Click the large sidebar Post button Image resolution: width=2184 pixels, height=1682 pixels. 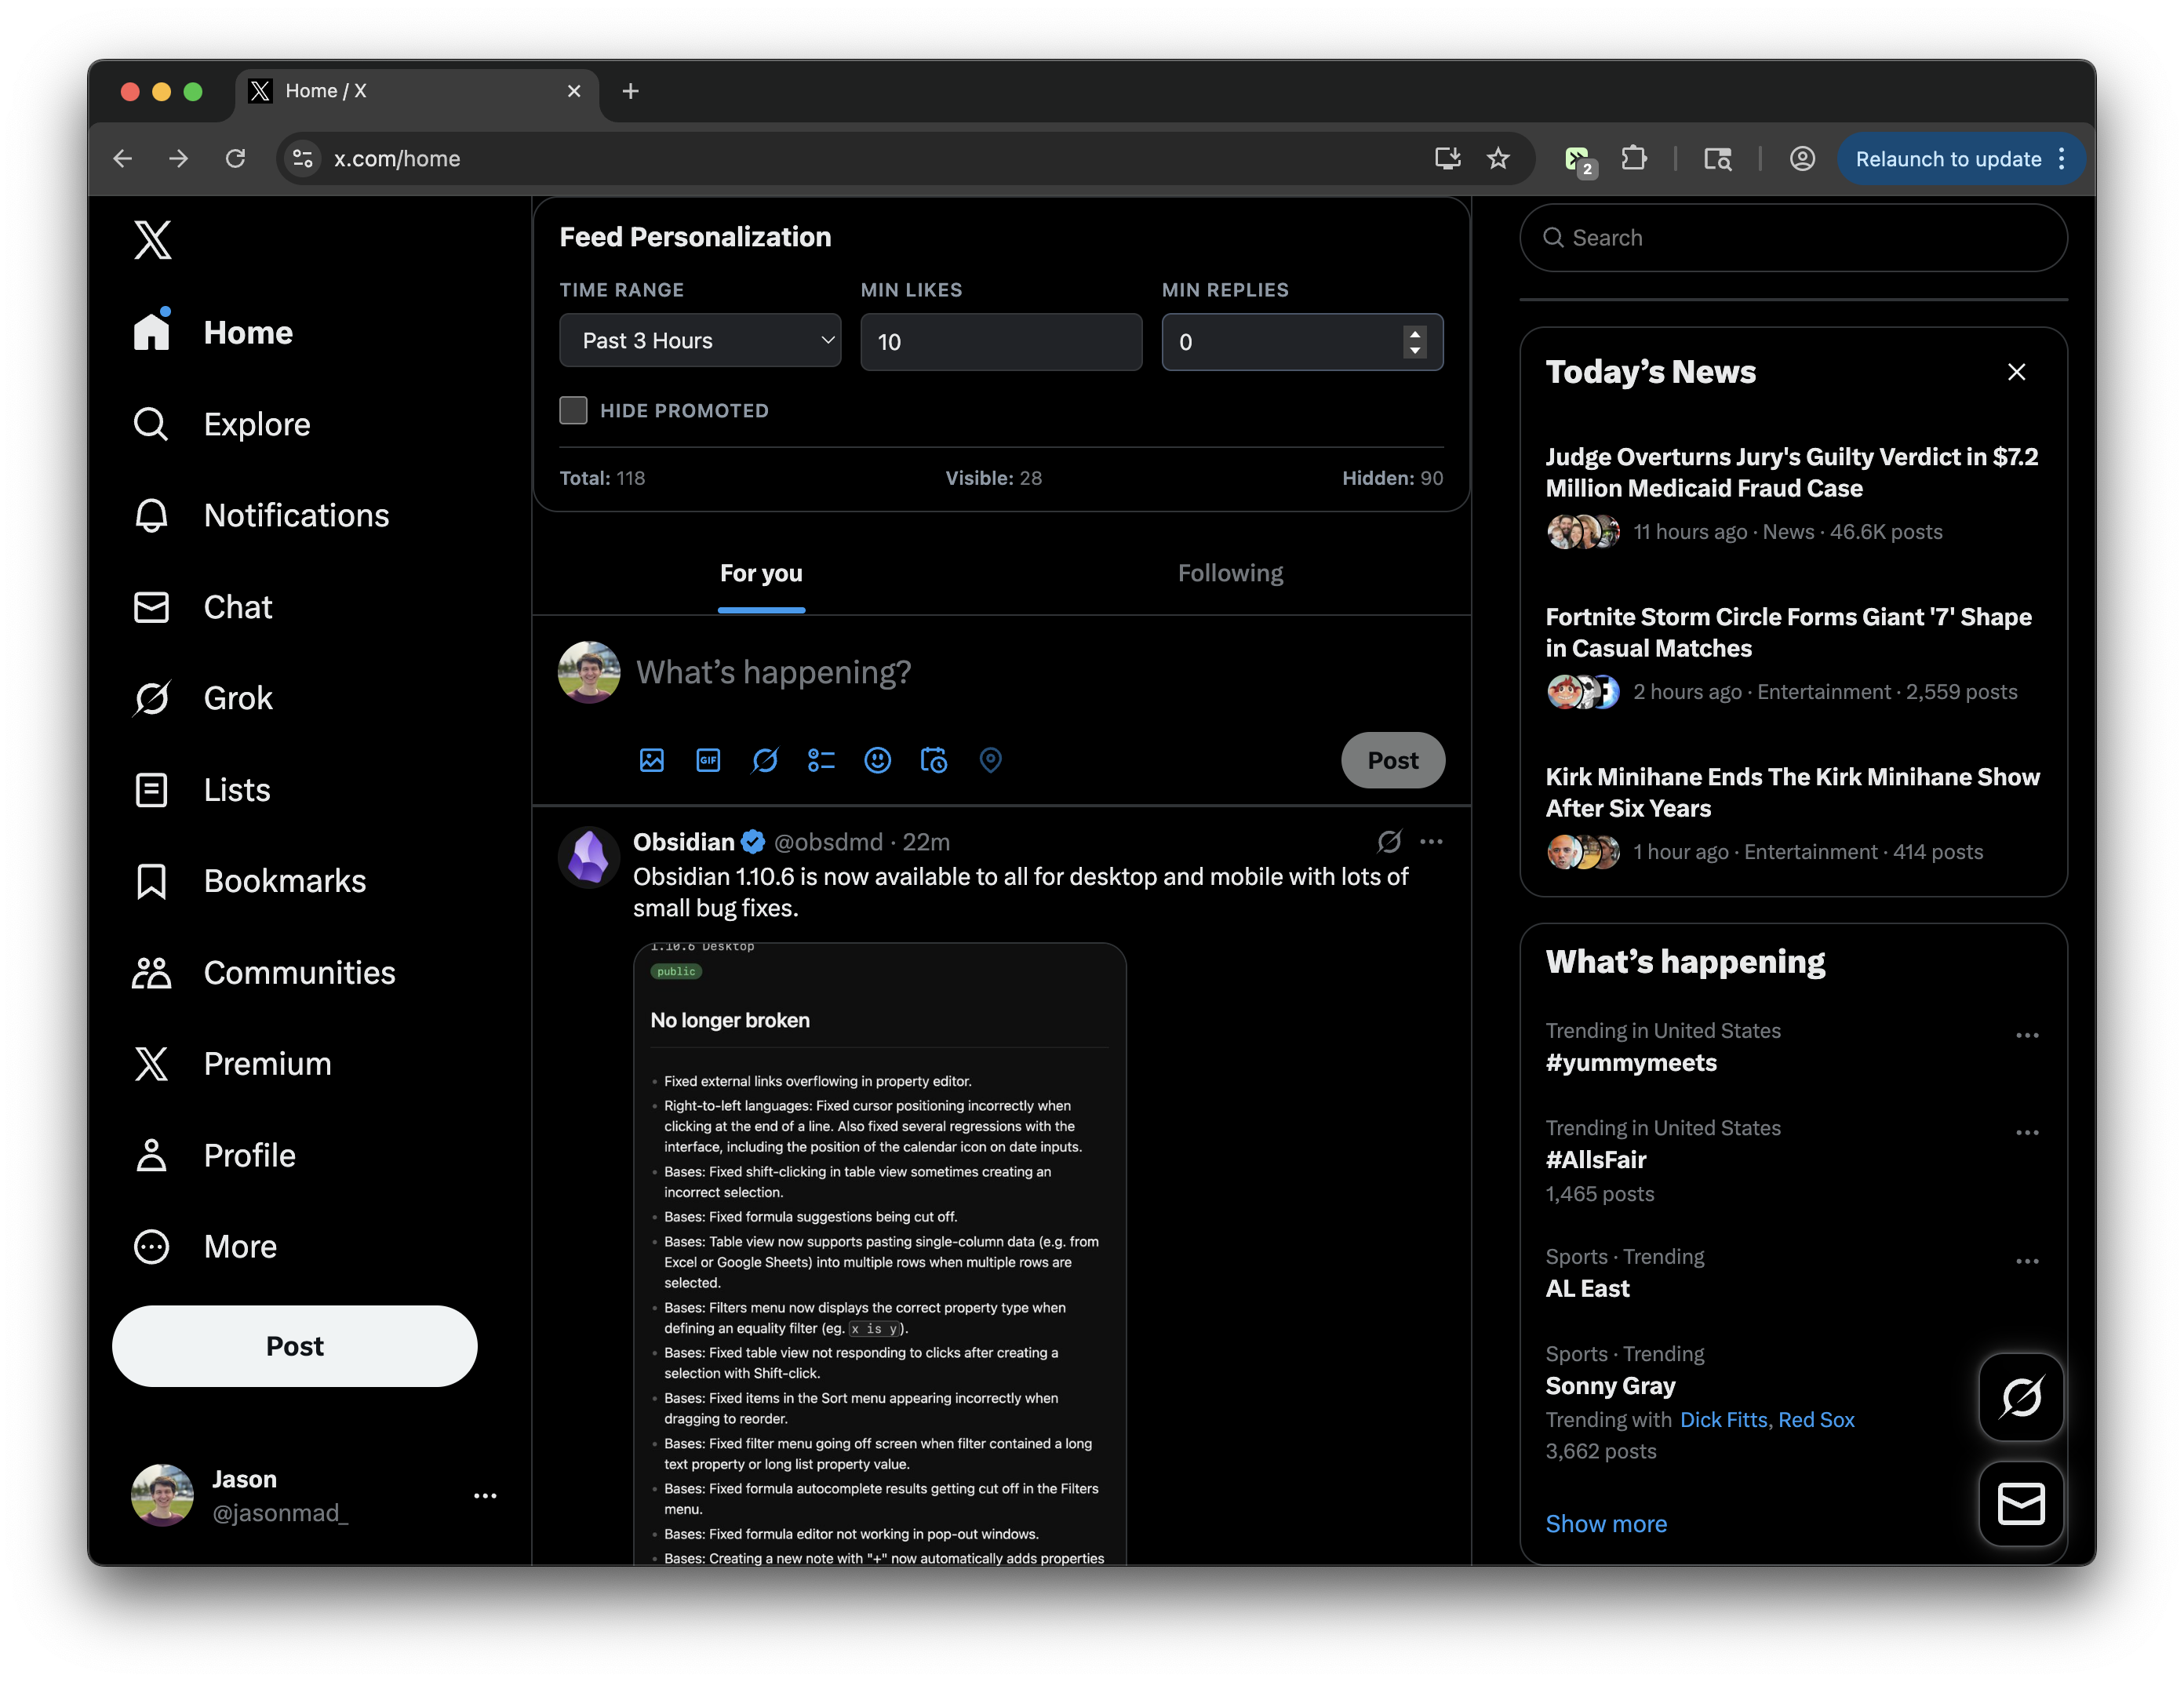coord(294,1346)
